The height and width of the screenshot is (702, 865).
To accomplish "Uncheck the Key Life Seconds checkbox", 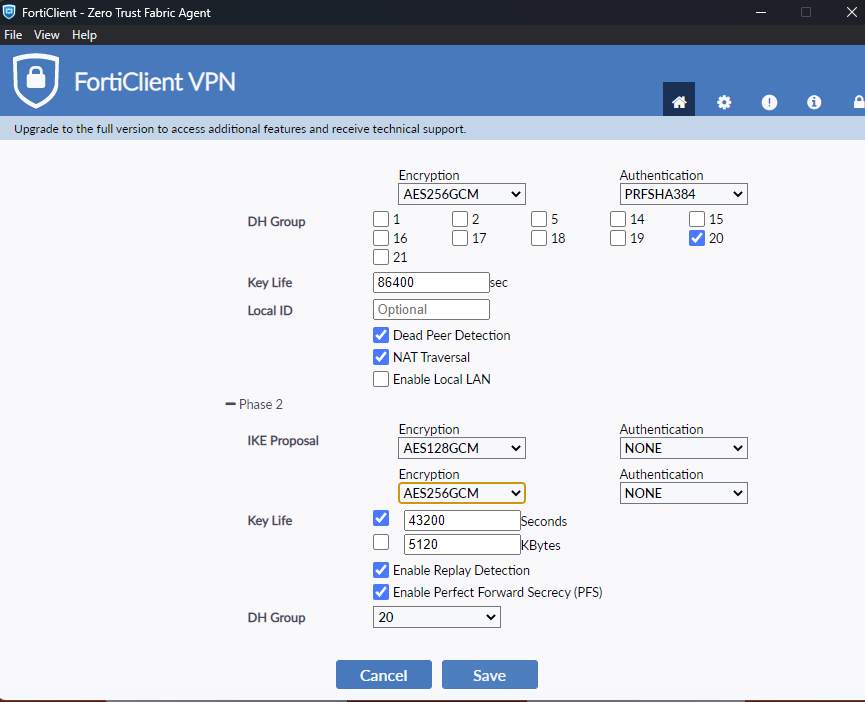I will click(381, 518).
